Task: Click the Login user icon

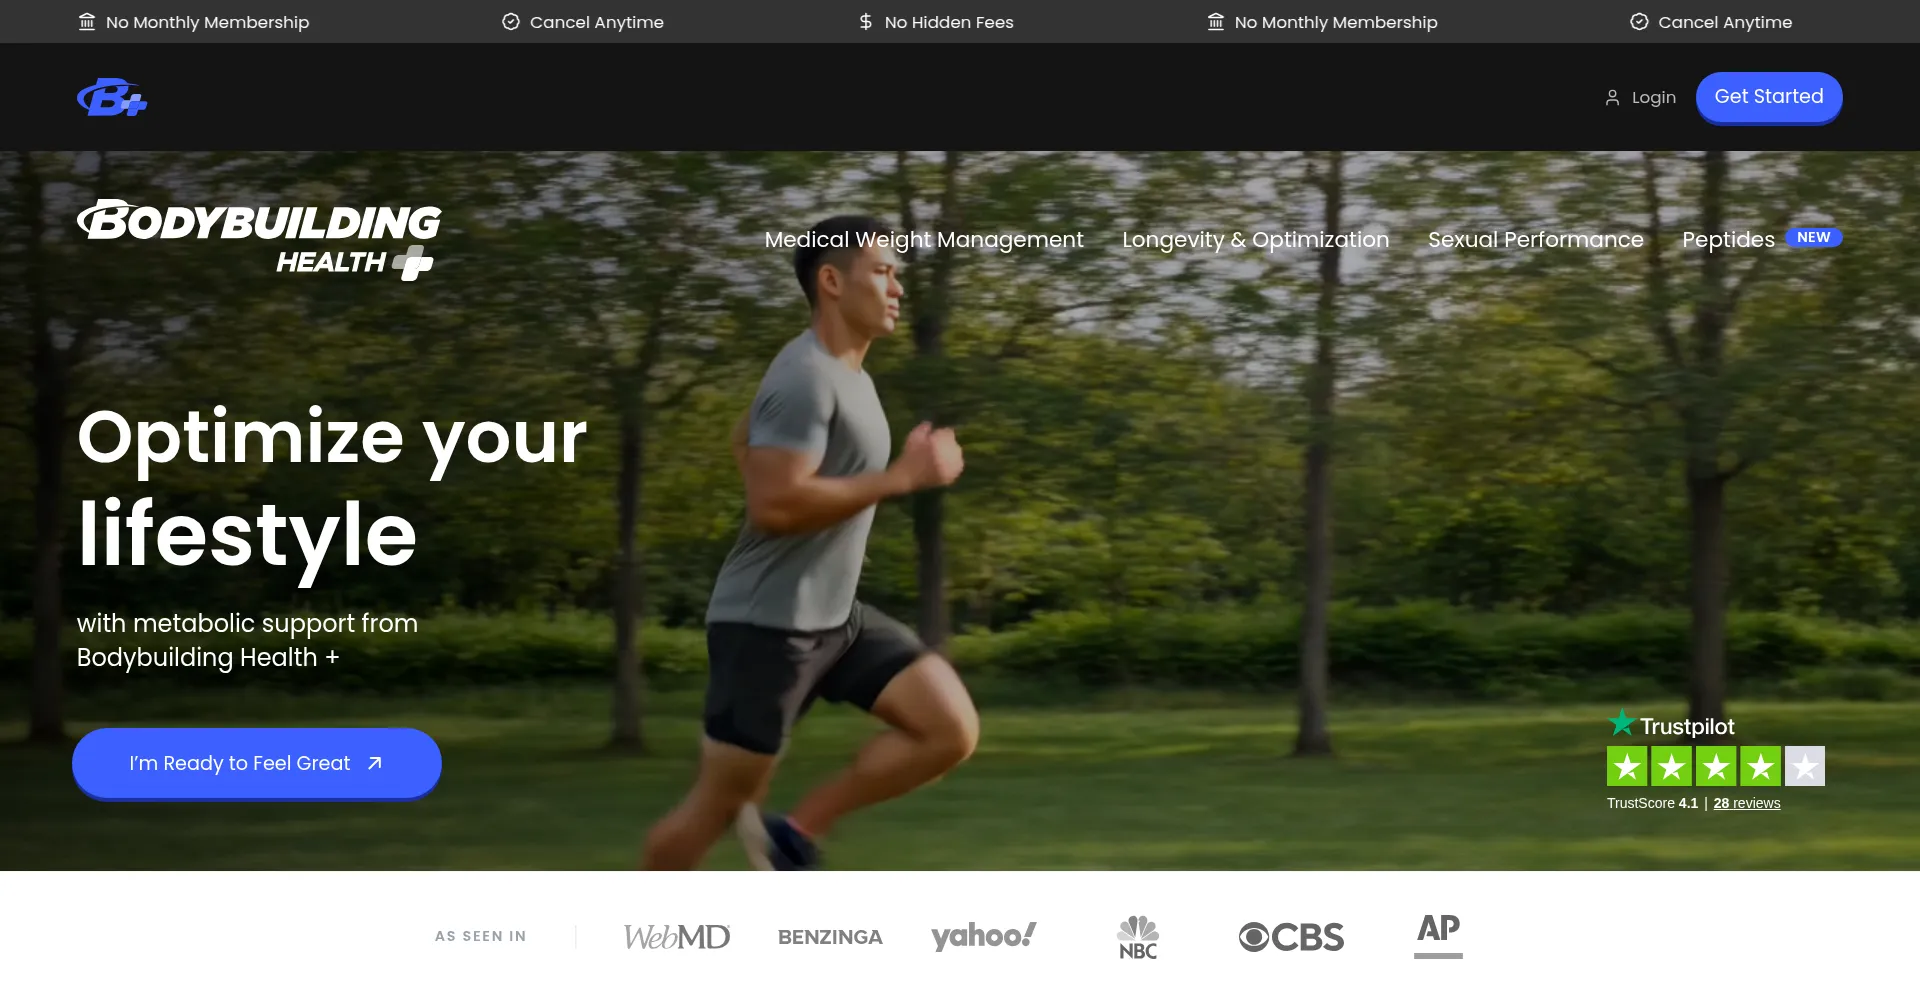Action: tap(1612, 97)
